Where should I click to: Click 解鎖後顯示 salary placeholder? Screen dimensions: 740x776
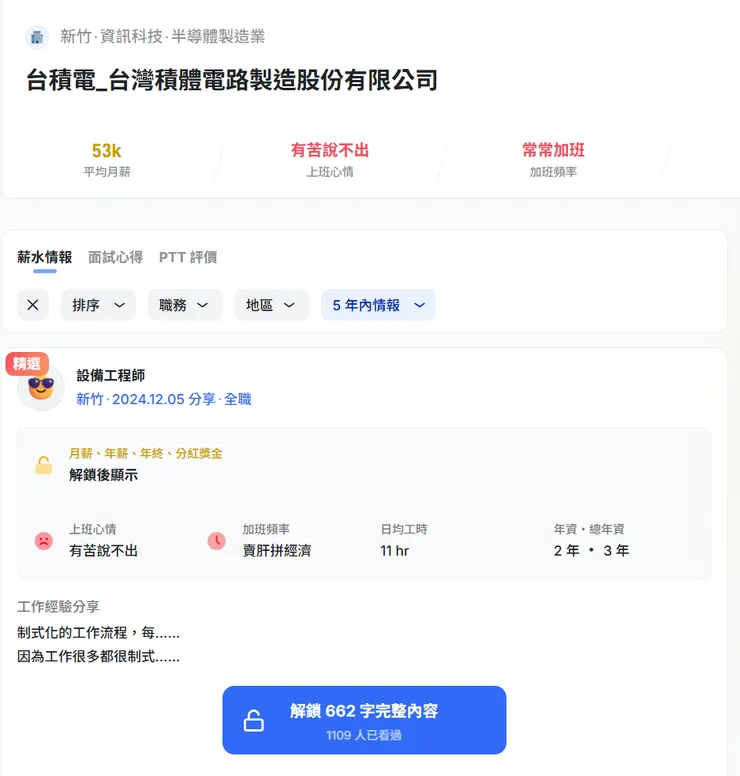103,475
